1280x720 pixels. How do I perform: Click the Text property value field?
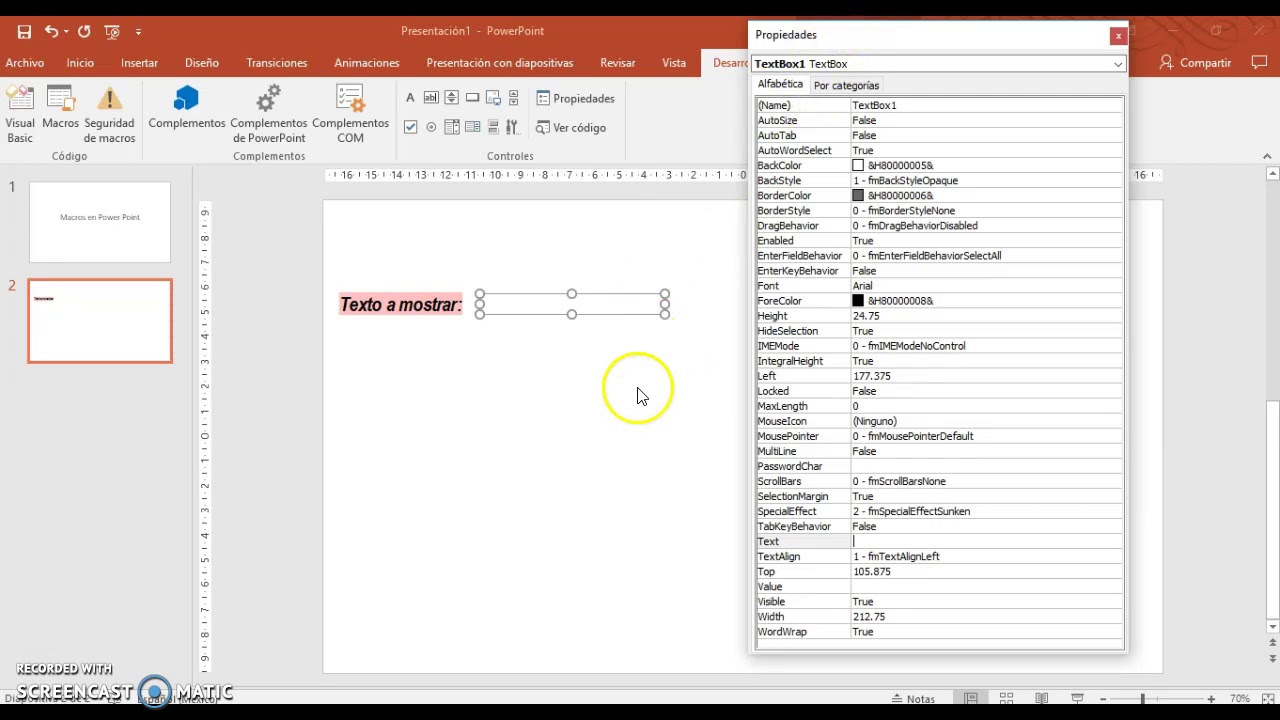[986, 541]
